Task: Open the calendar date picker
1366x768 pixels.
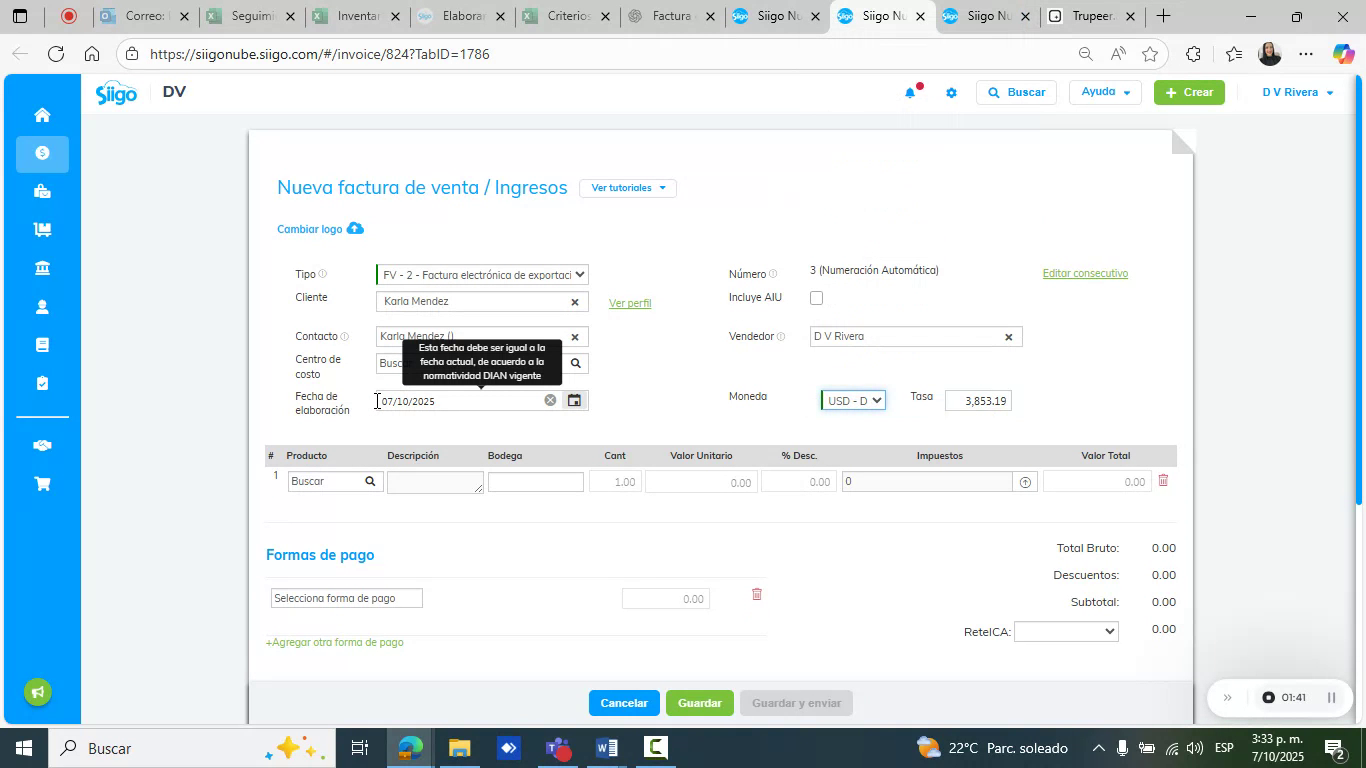Action: click(x=575, y=400)
